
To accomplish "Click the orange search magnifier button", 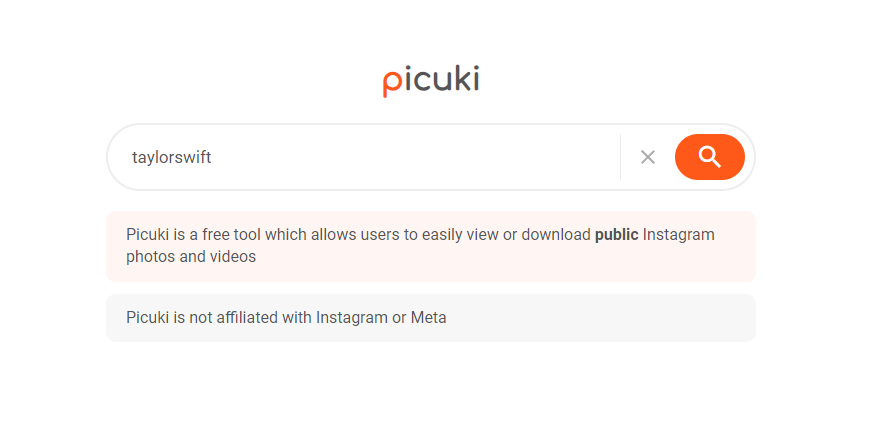I will coord(709,157).
